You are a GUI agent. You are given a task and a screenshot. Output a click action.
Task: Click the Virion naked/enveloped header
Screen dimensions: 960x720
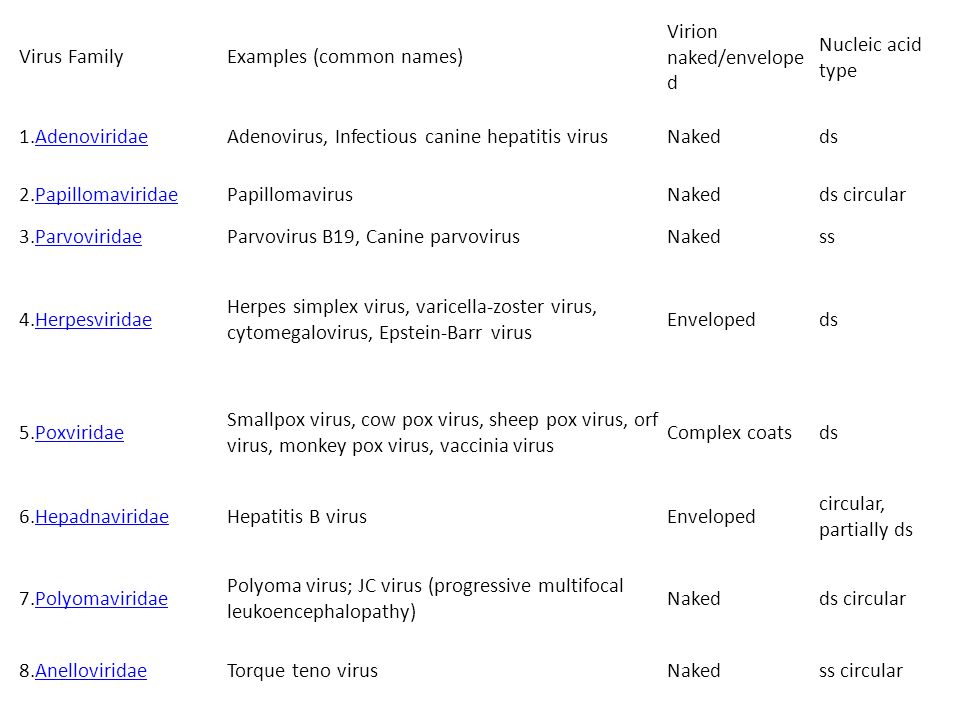click(x=735, y=57)
